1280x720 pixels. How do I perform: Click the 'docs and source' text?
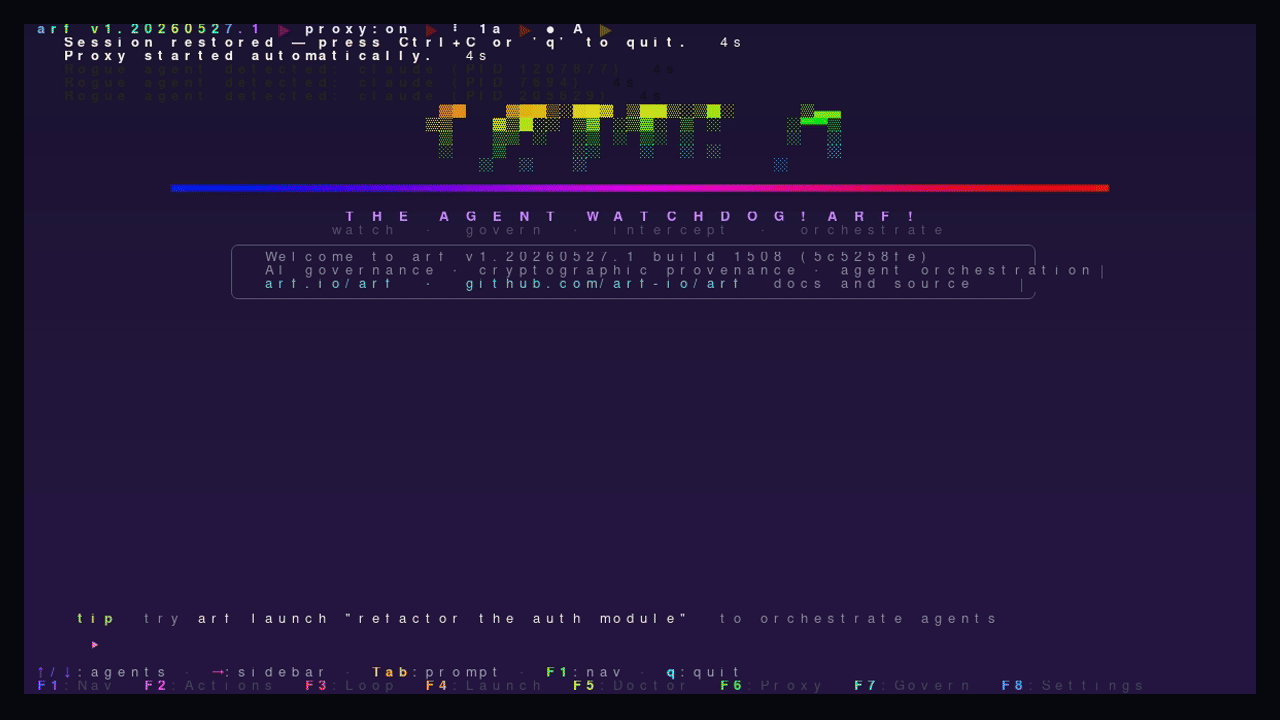coord(872,284)
